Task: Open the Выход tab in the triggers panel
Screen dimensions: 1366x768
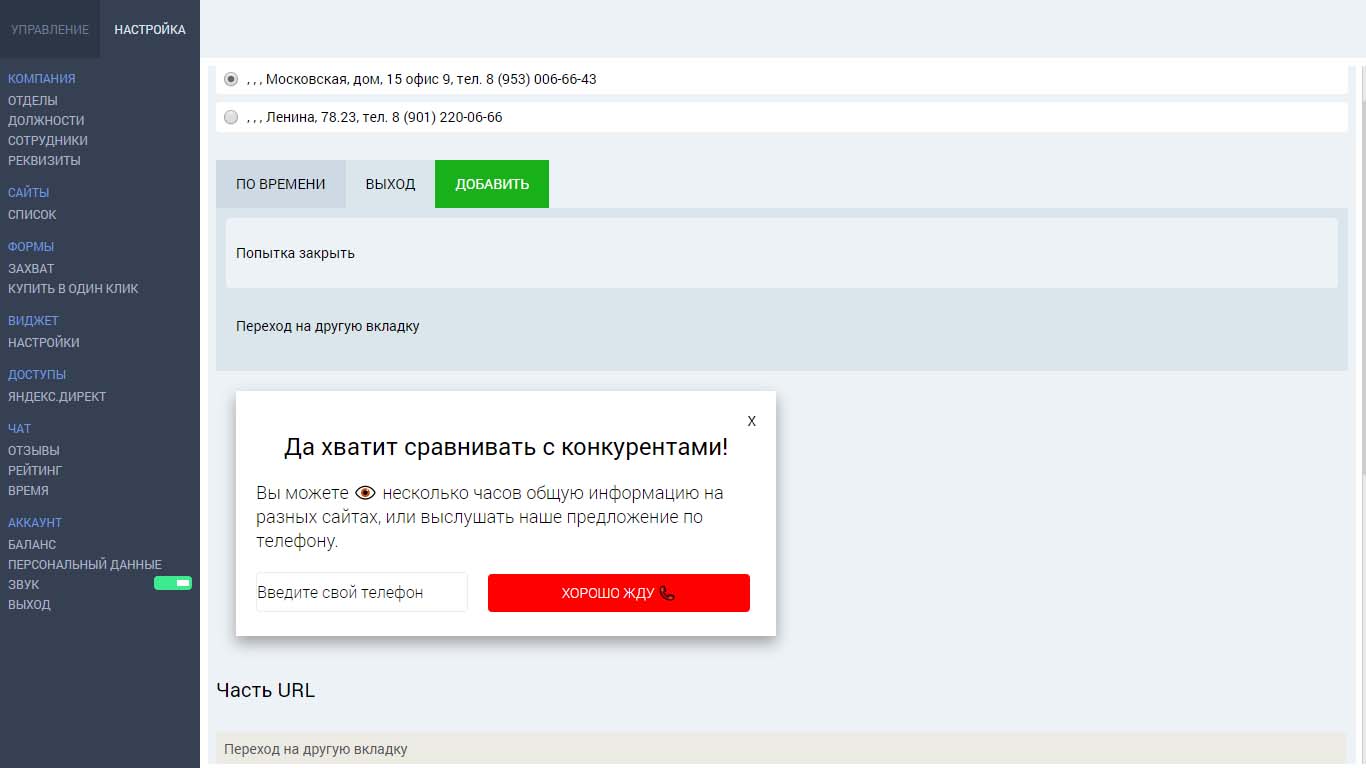Action: tap(390, 184)
